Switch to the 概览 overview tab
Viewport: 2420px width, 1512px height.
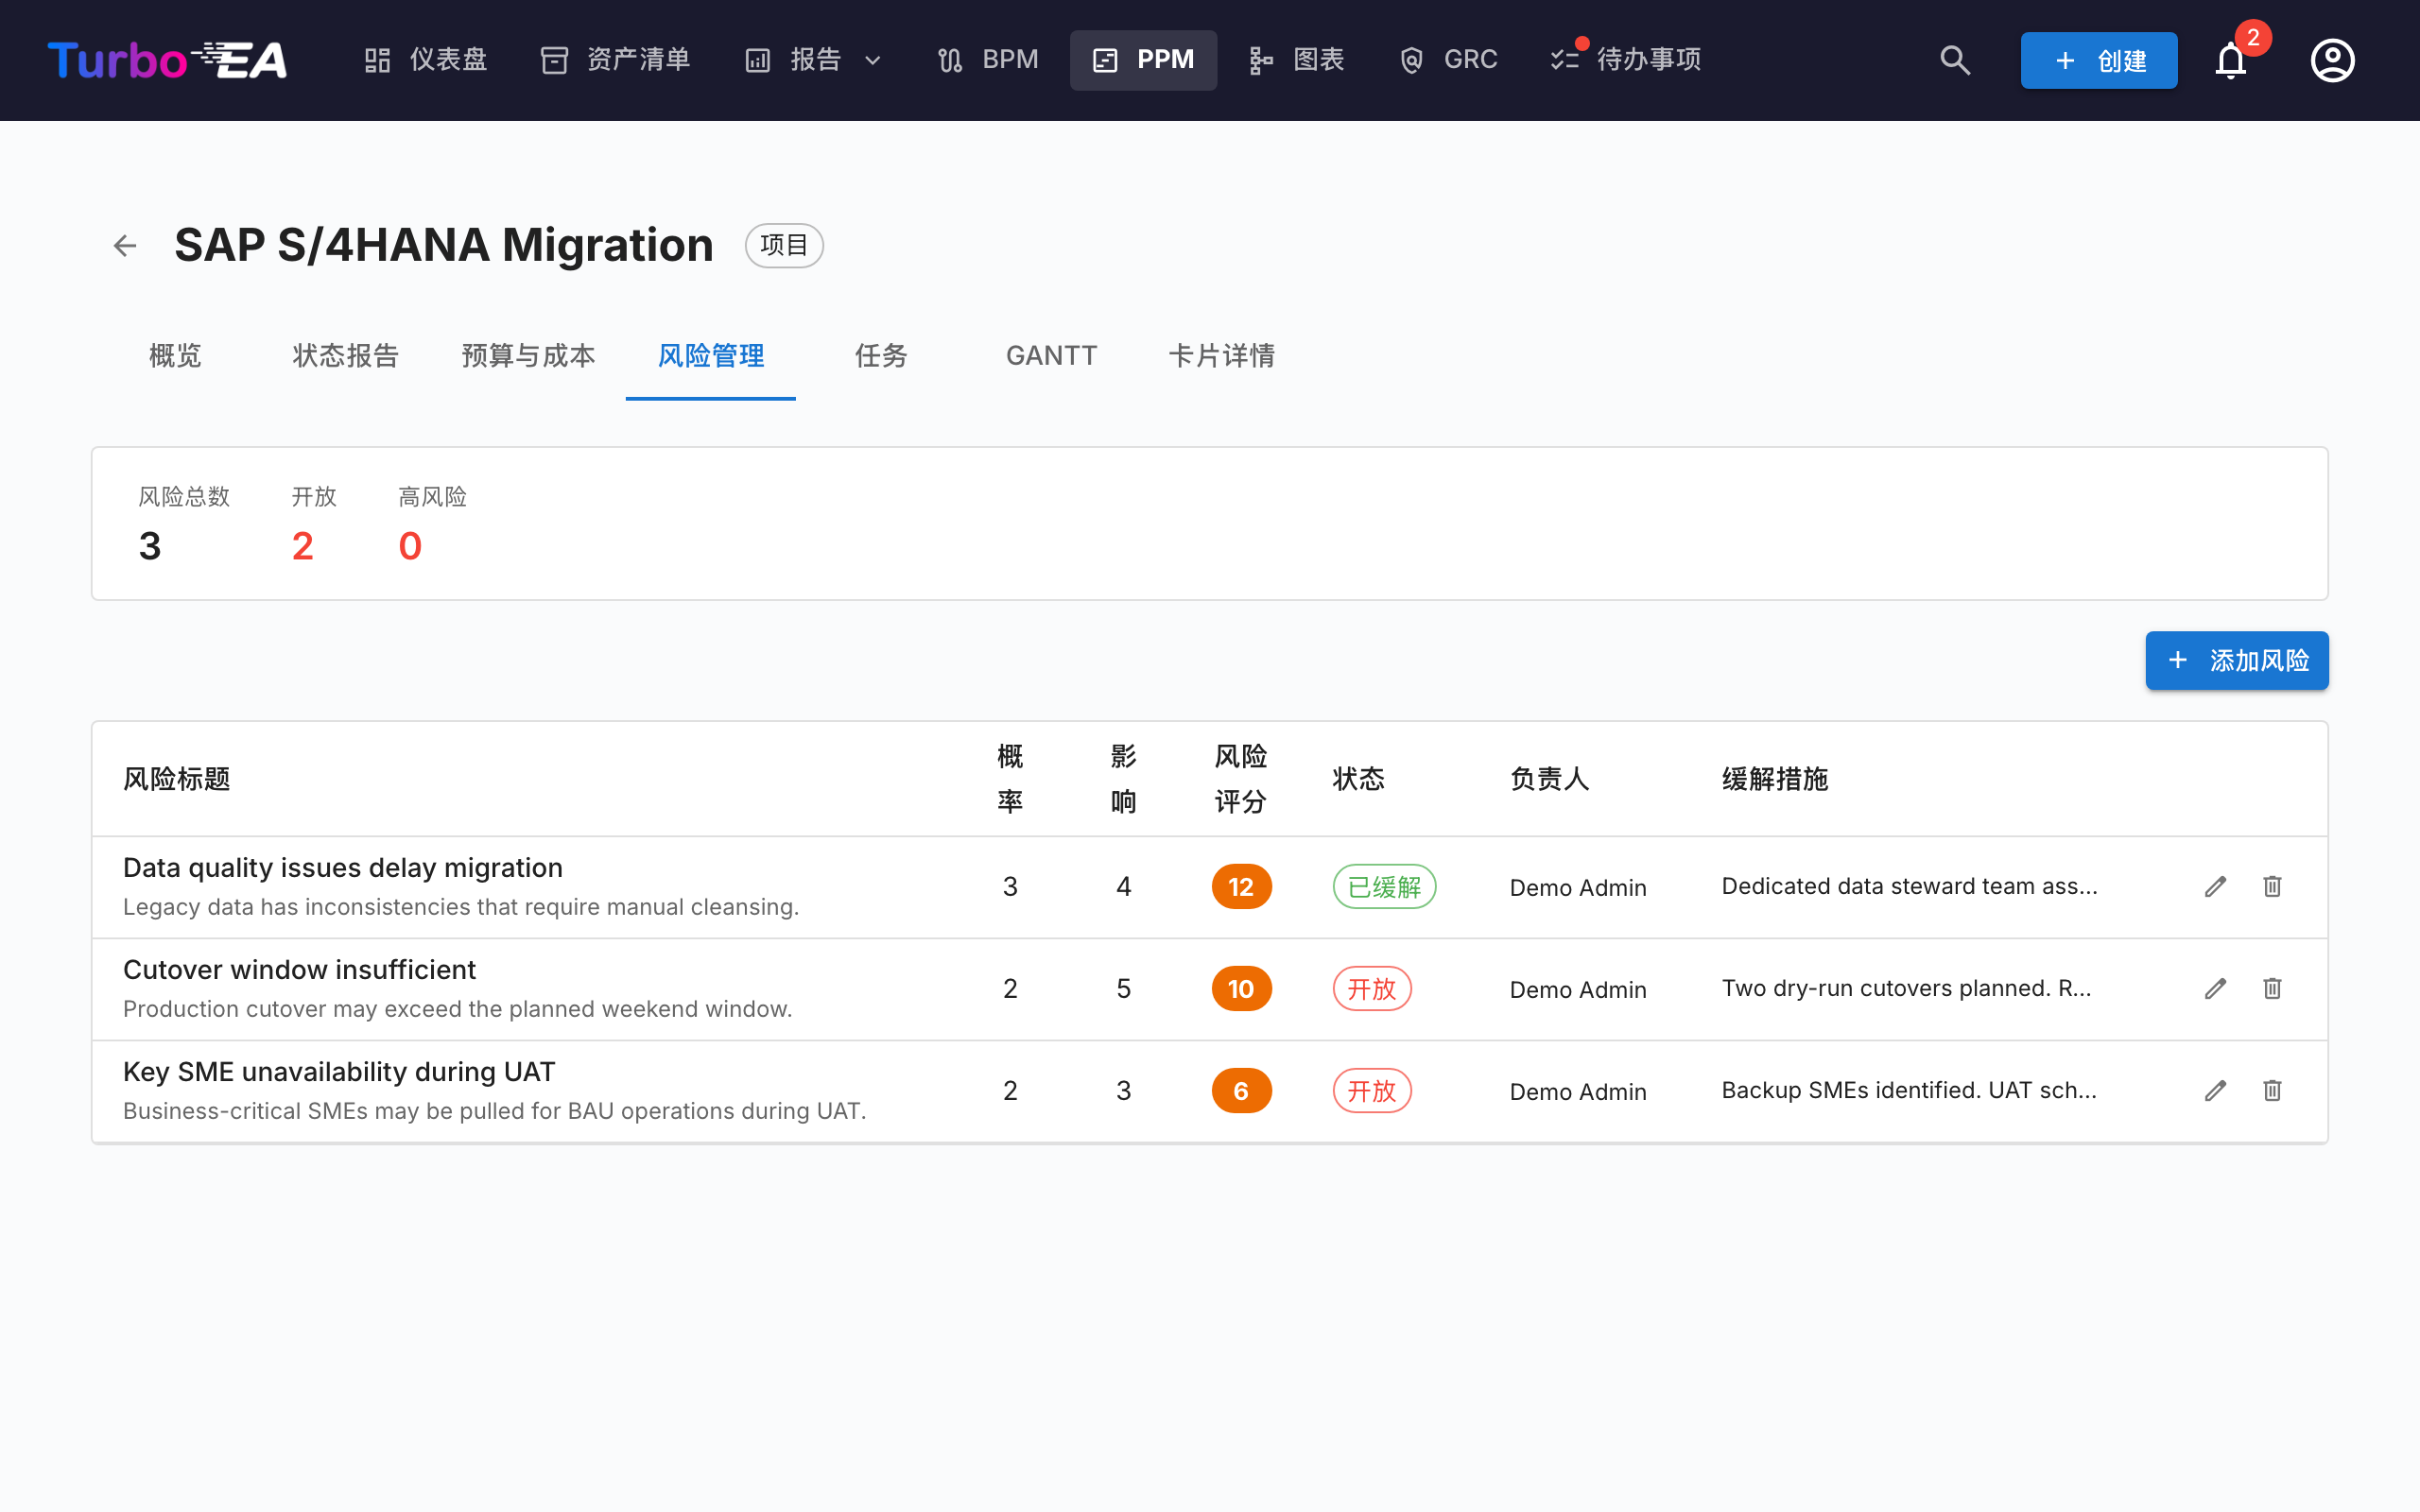pyautogui.click(x=175, y=356)
